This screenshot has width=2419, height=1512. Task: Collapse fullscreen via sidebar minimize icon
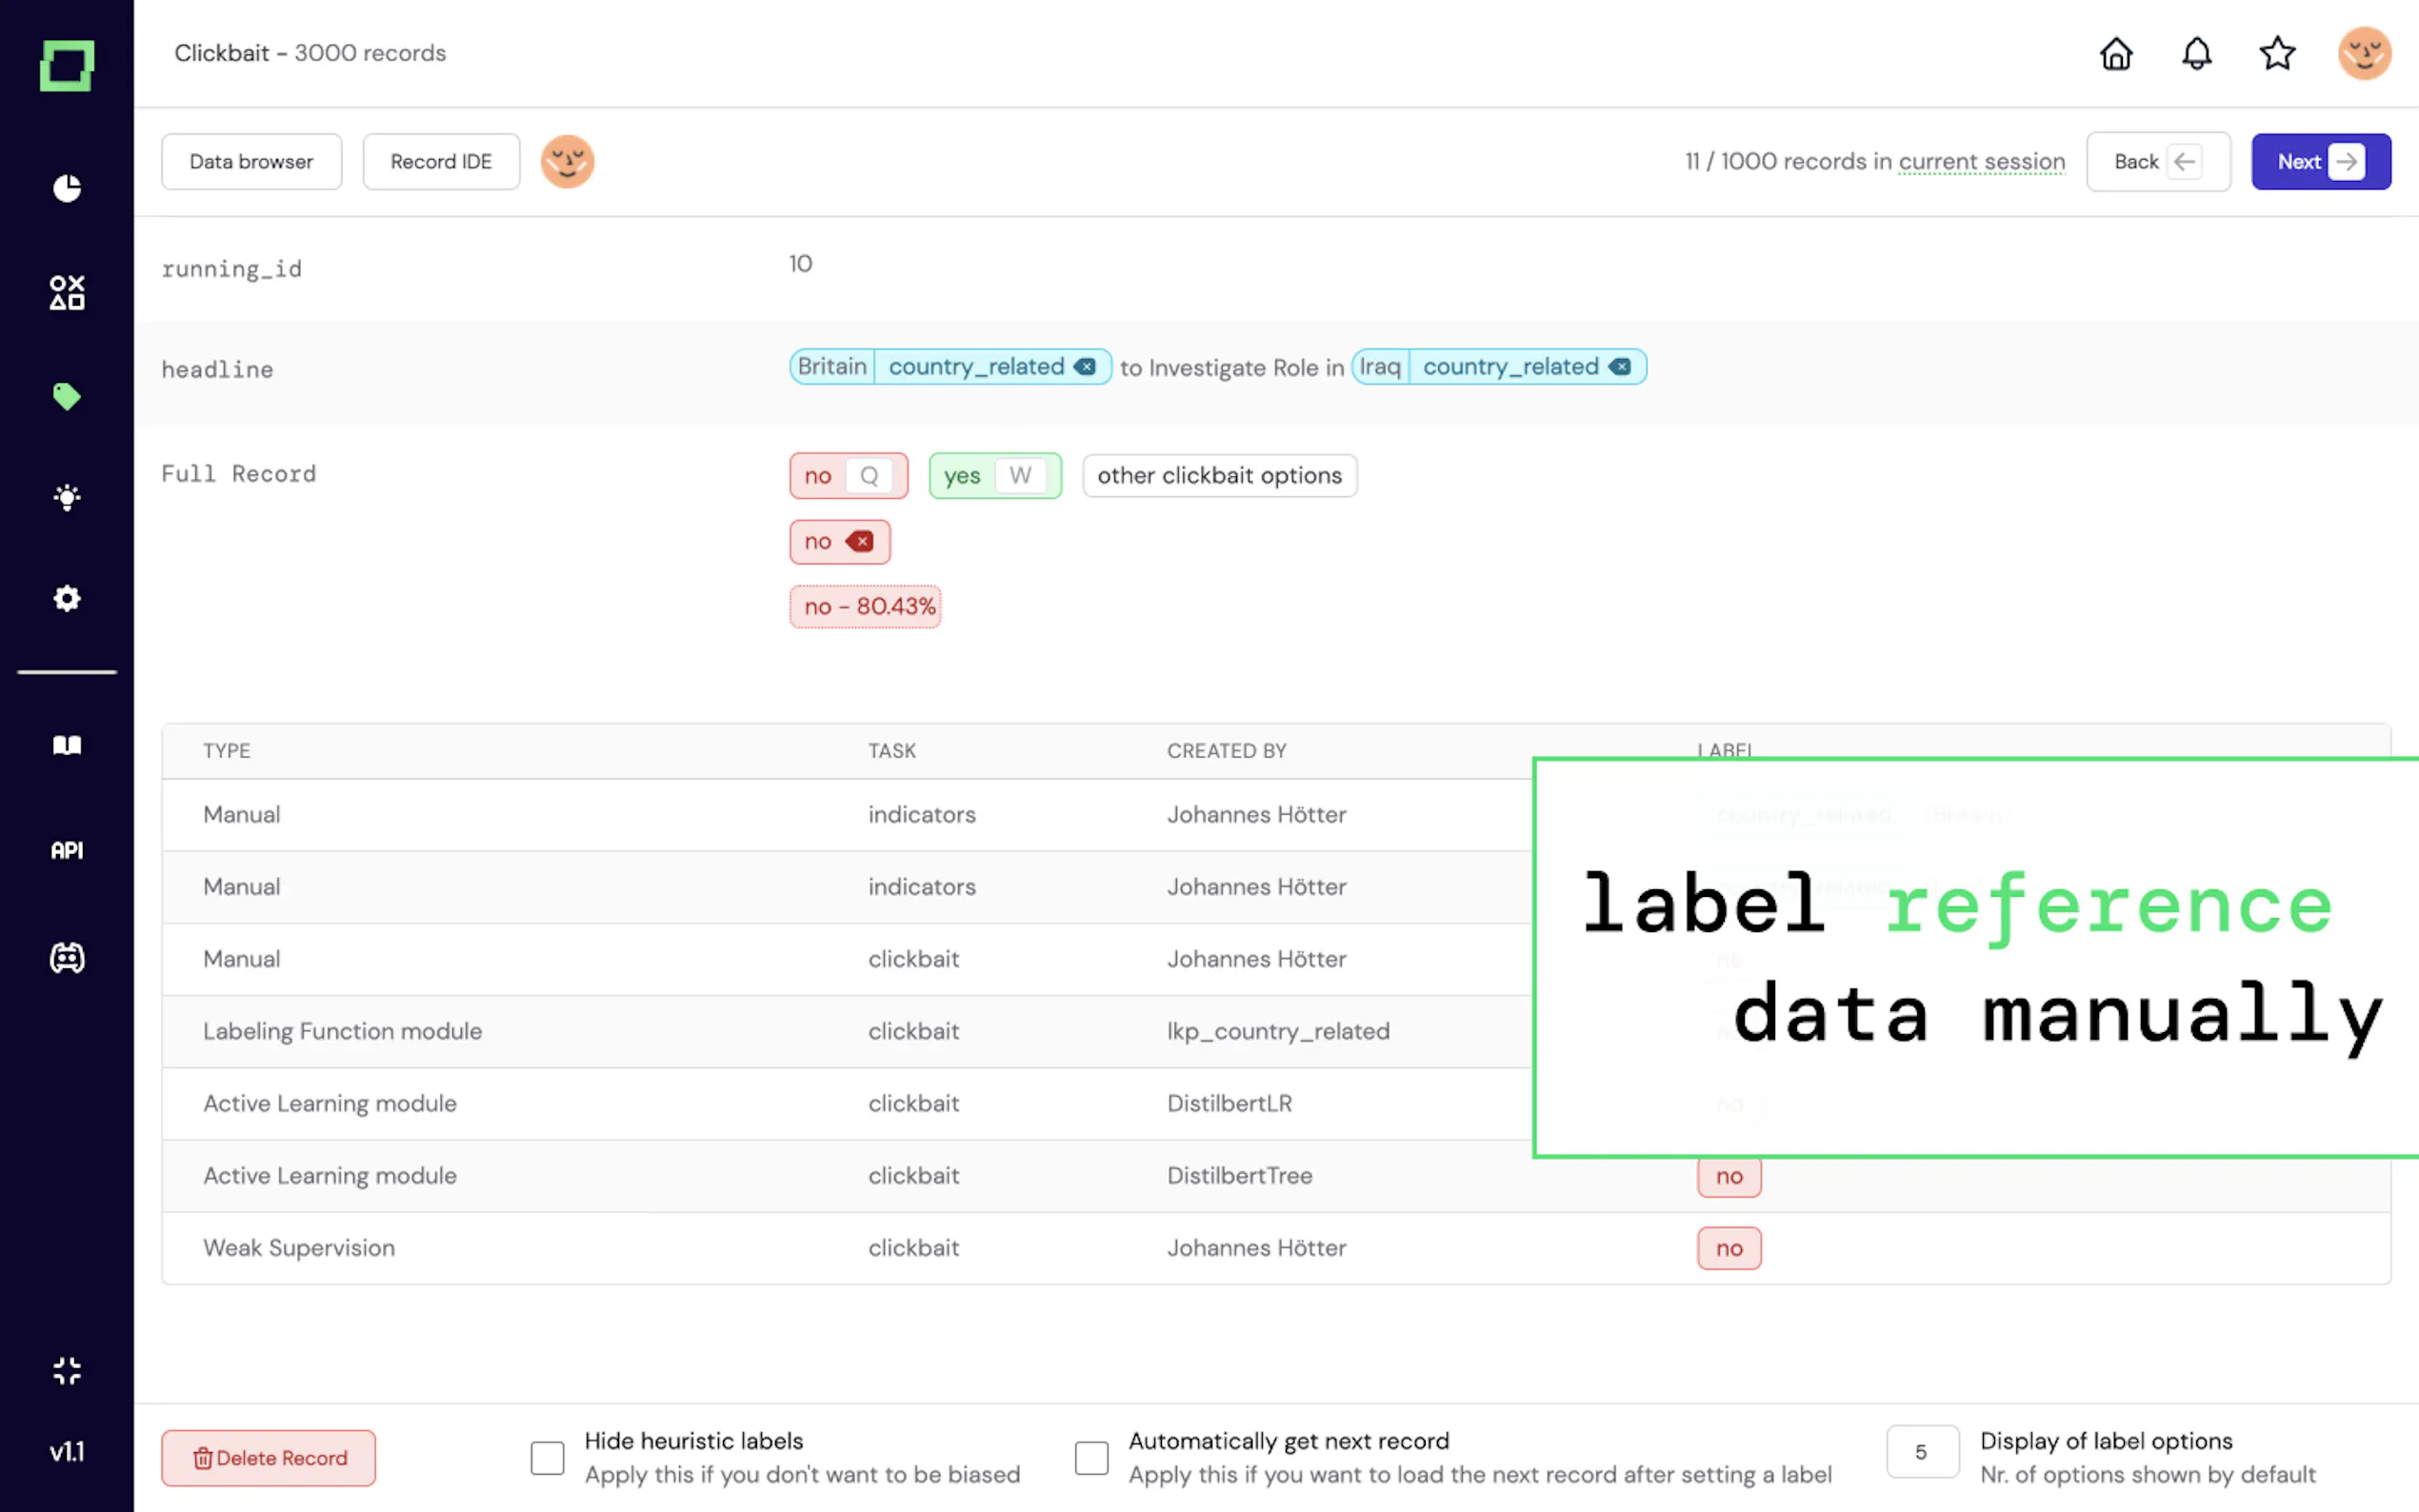67,1370
